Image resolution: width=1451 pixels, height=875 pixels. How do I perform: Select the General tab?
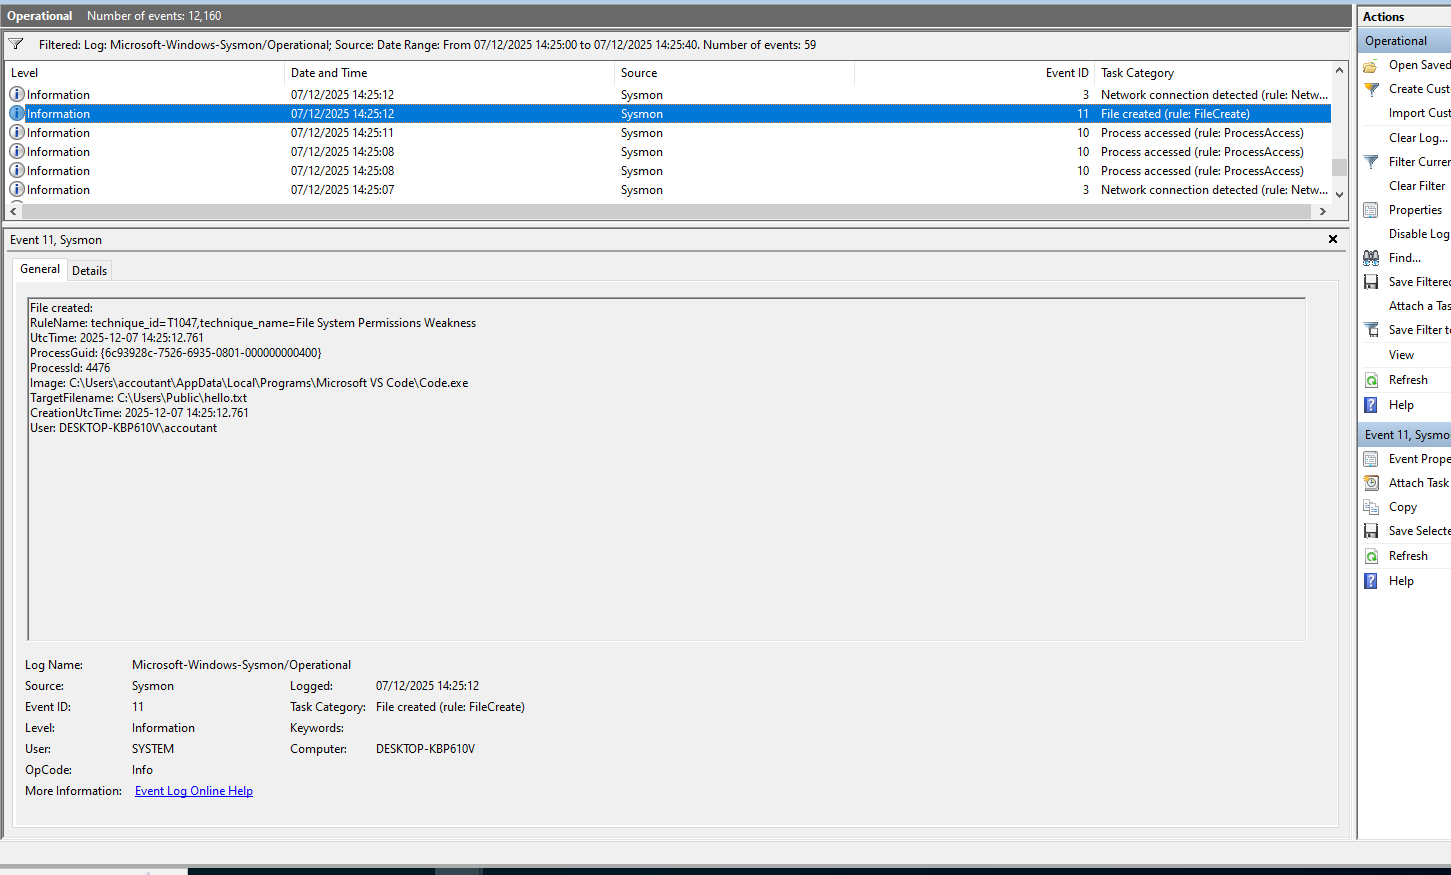[x=40, y=269]
